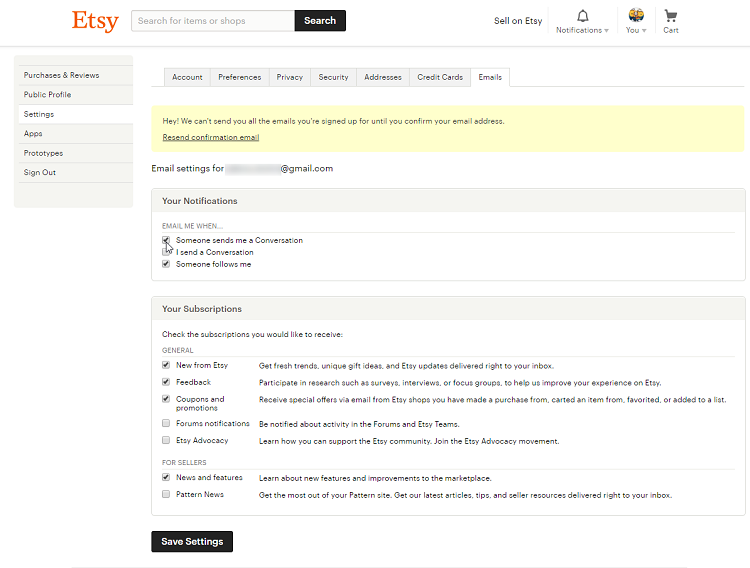The image size is (750, 568).
Task: Open the Notifications bell icon
Action: tap(583, 16)
